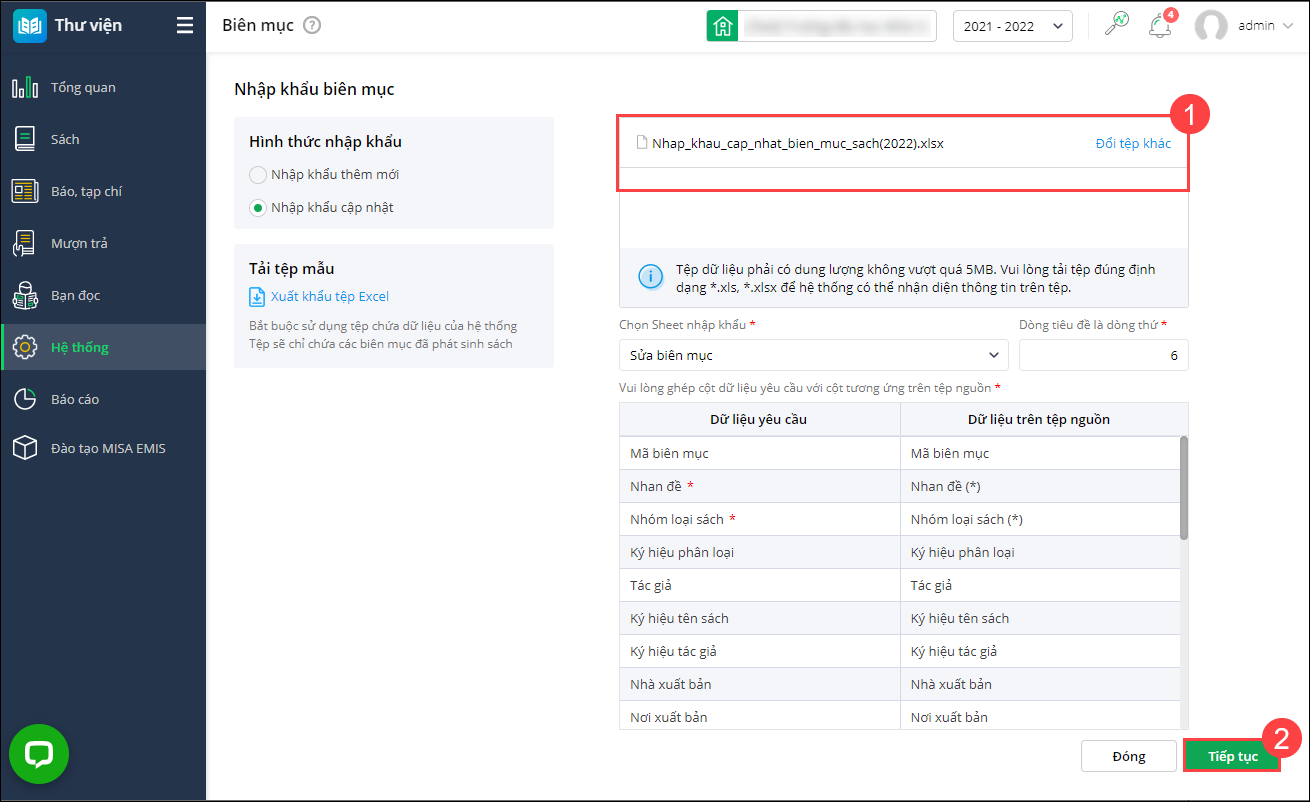Click the Đóng button
This screenshot has width=1310, height=802.
coord(1129,756)
